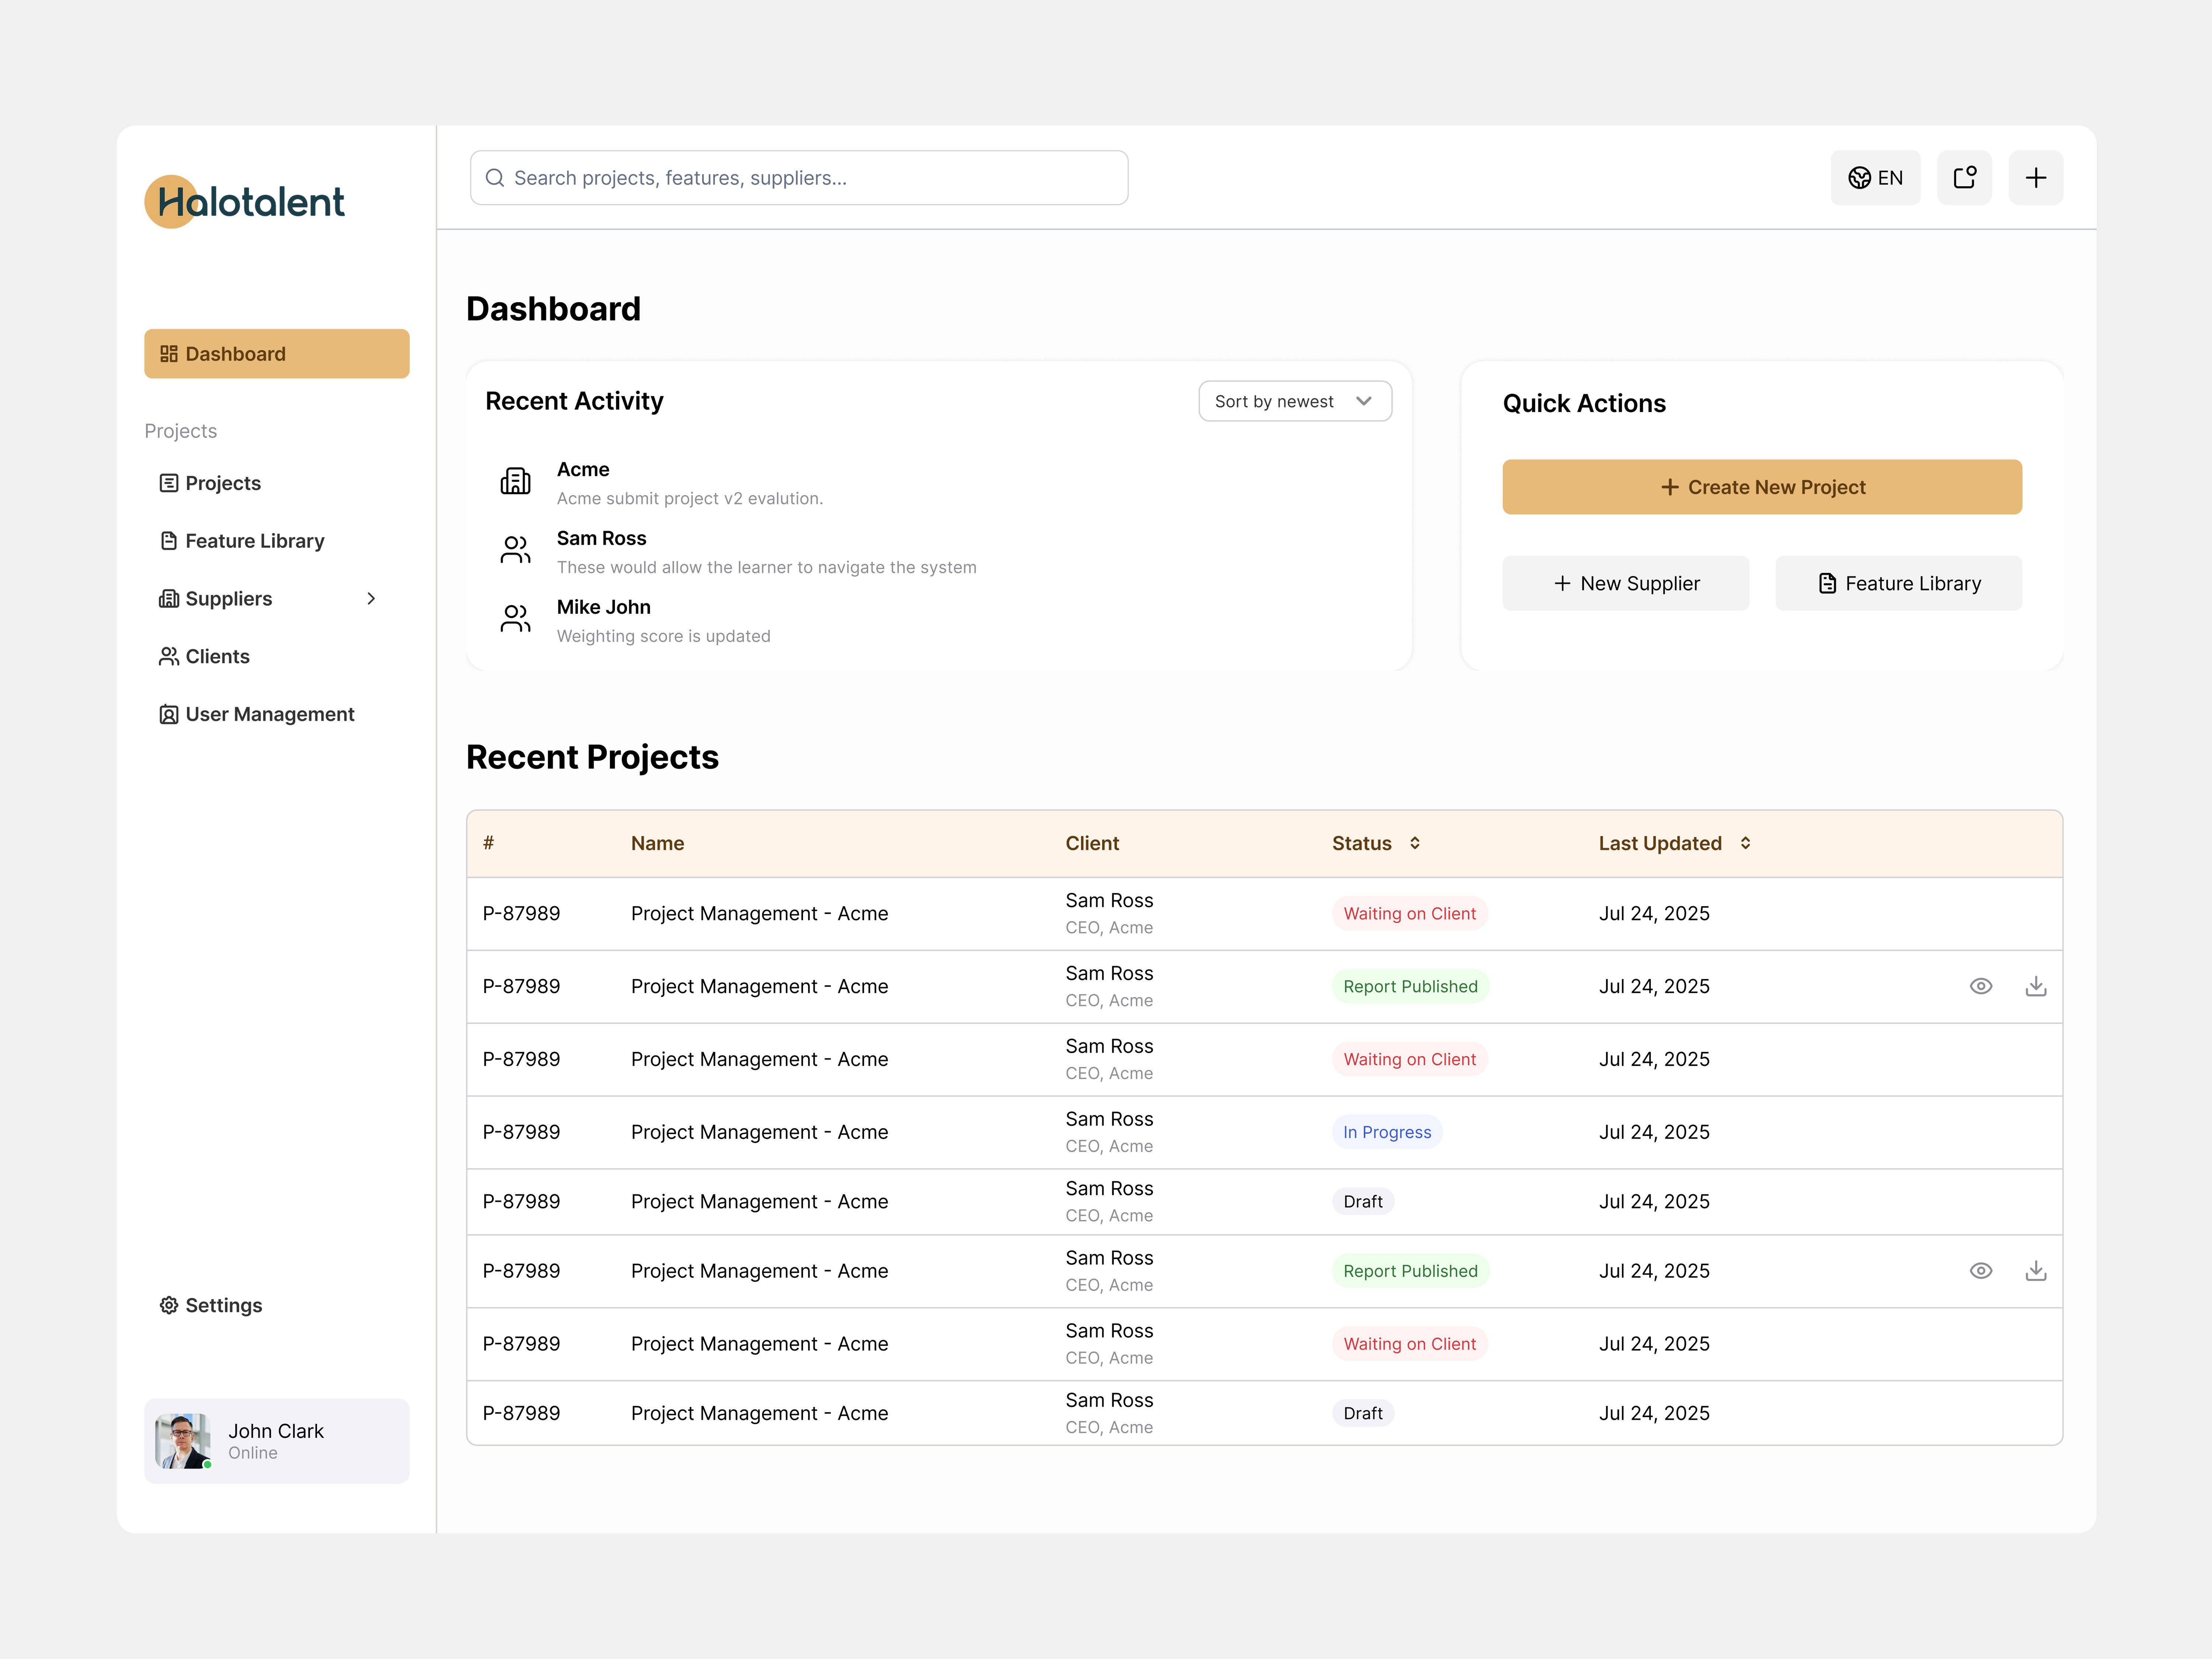Open the EN language selector
This screenshot has height=1659, width=2212.
point(1875,178)
